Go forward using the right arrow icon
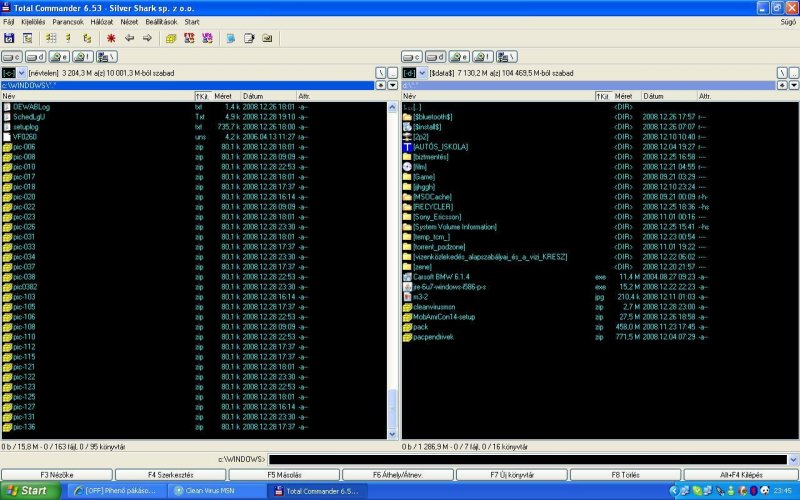The height and width of the screenshot is (500, 800). pyautogui.click(x=147, y=38)
